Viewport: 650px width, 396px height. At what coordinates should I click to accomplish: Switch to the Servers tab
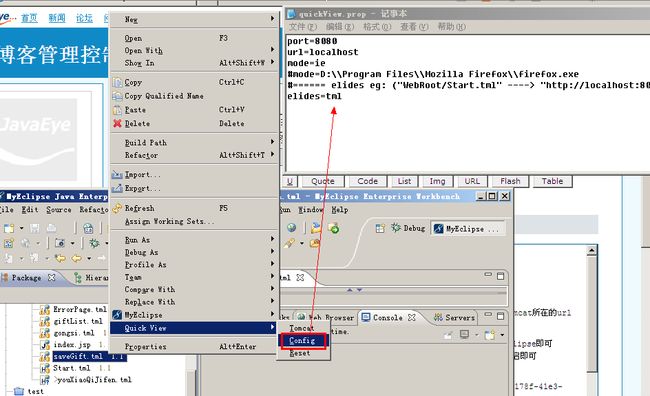454,318
